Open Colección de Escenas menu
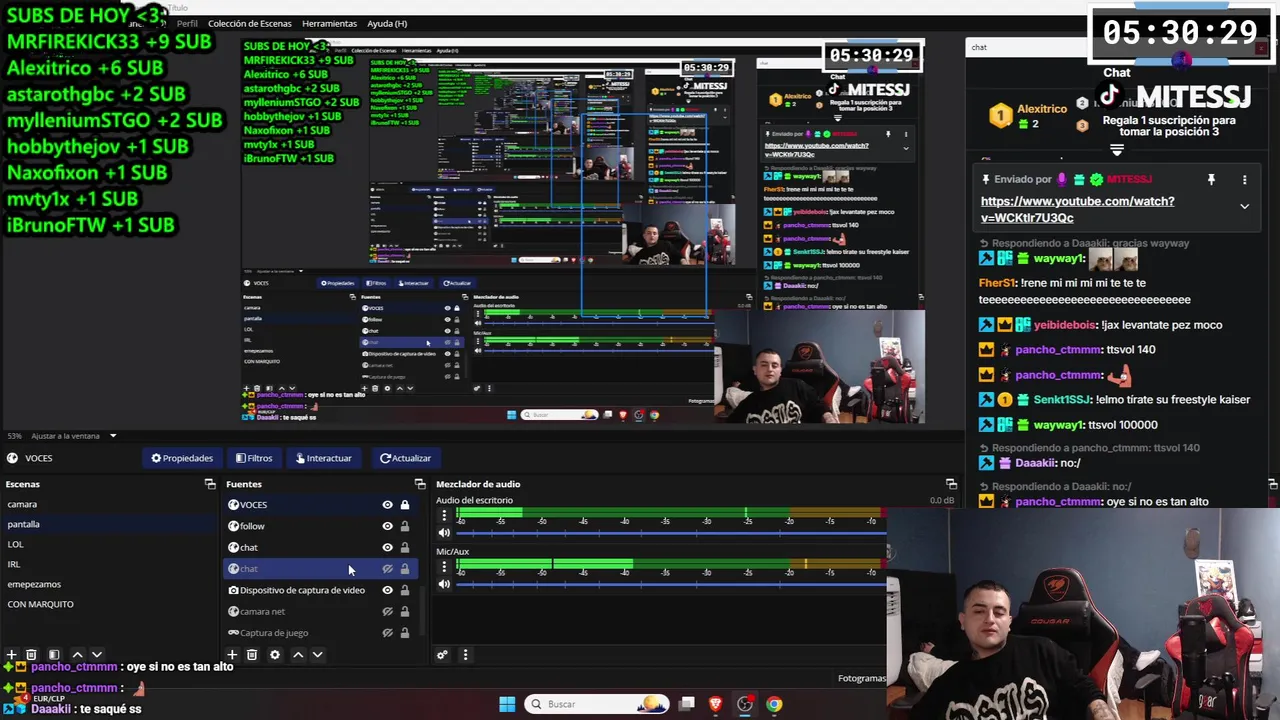Image resolution: width=1280 pixels, height=720 pixels. [x=250, y=23]
